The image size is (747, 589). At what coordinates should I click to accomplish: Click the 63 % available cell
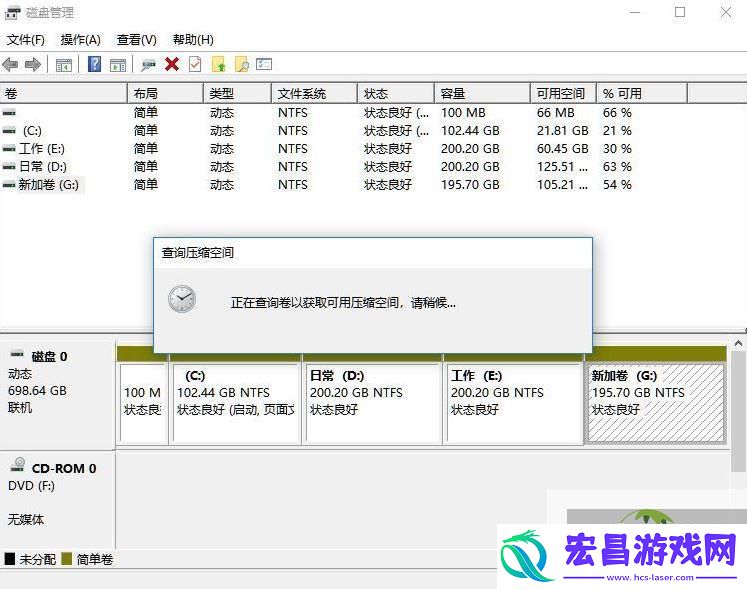pyautogui.click(x=617, y=167)
